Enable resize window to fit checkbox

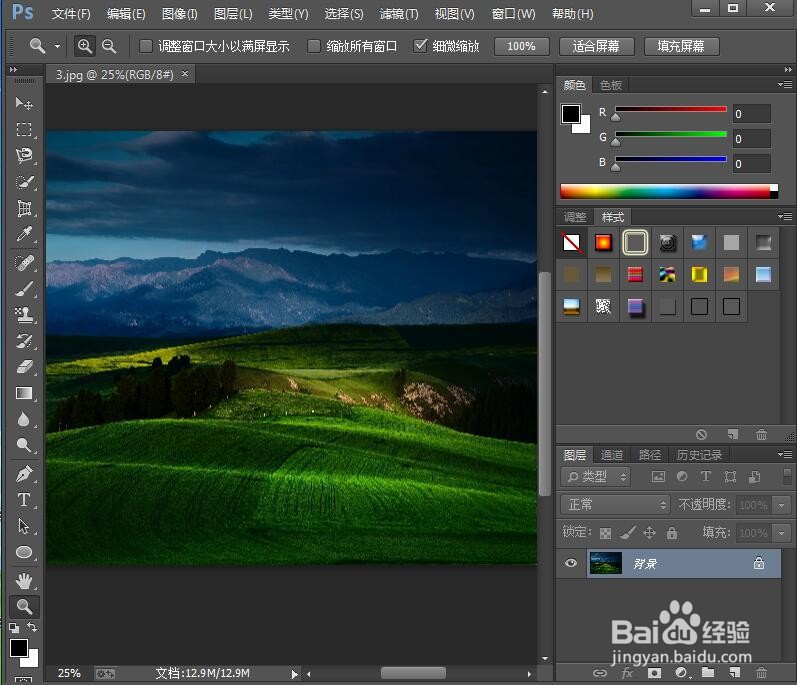(146, 46)
